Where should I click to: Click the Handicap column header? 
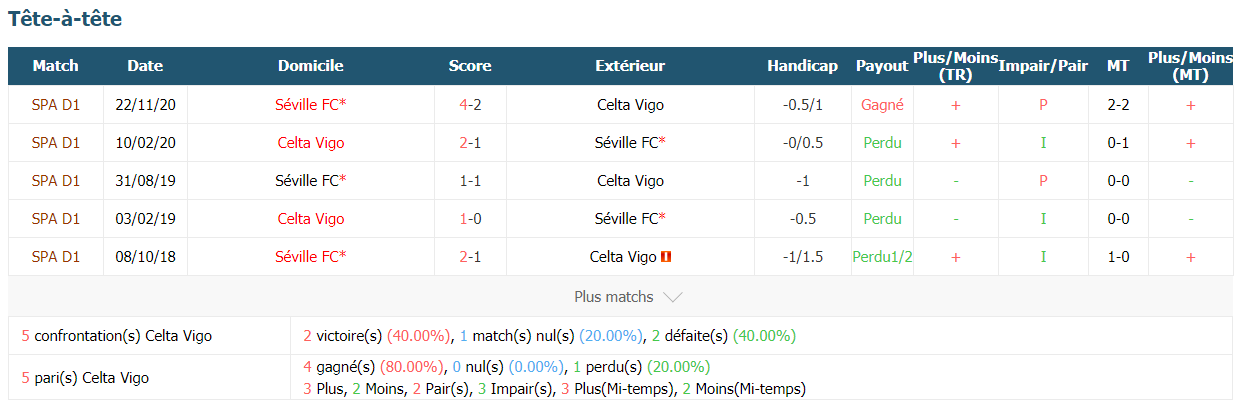click(802, 66)
